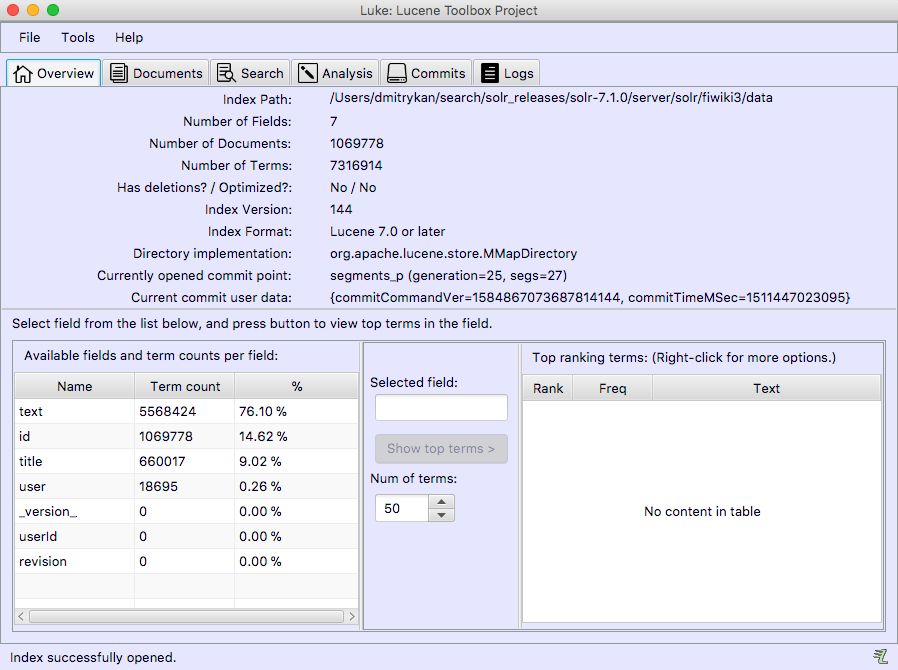Close the Luke window with red button
898x670 pixels.
[x=13, y=10]
